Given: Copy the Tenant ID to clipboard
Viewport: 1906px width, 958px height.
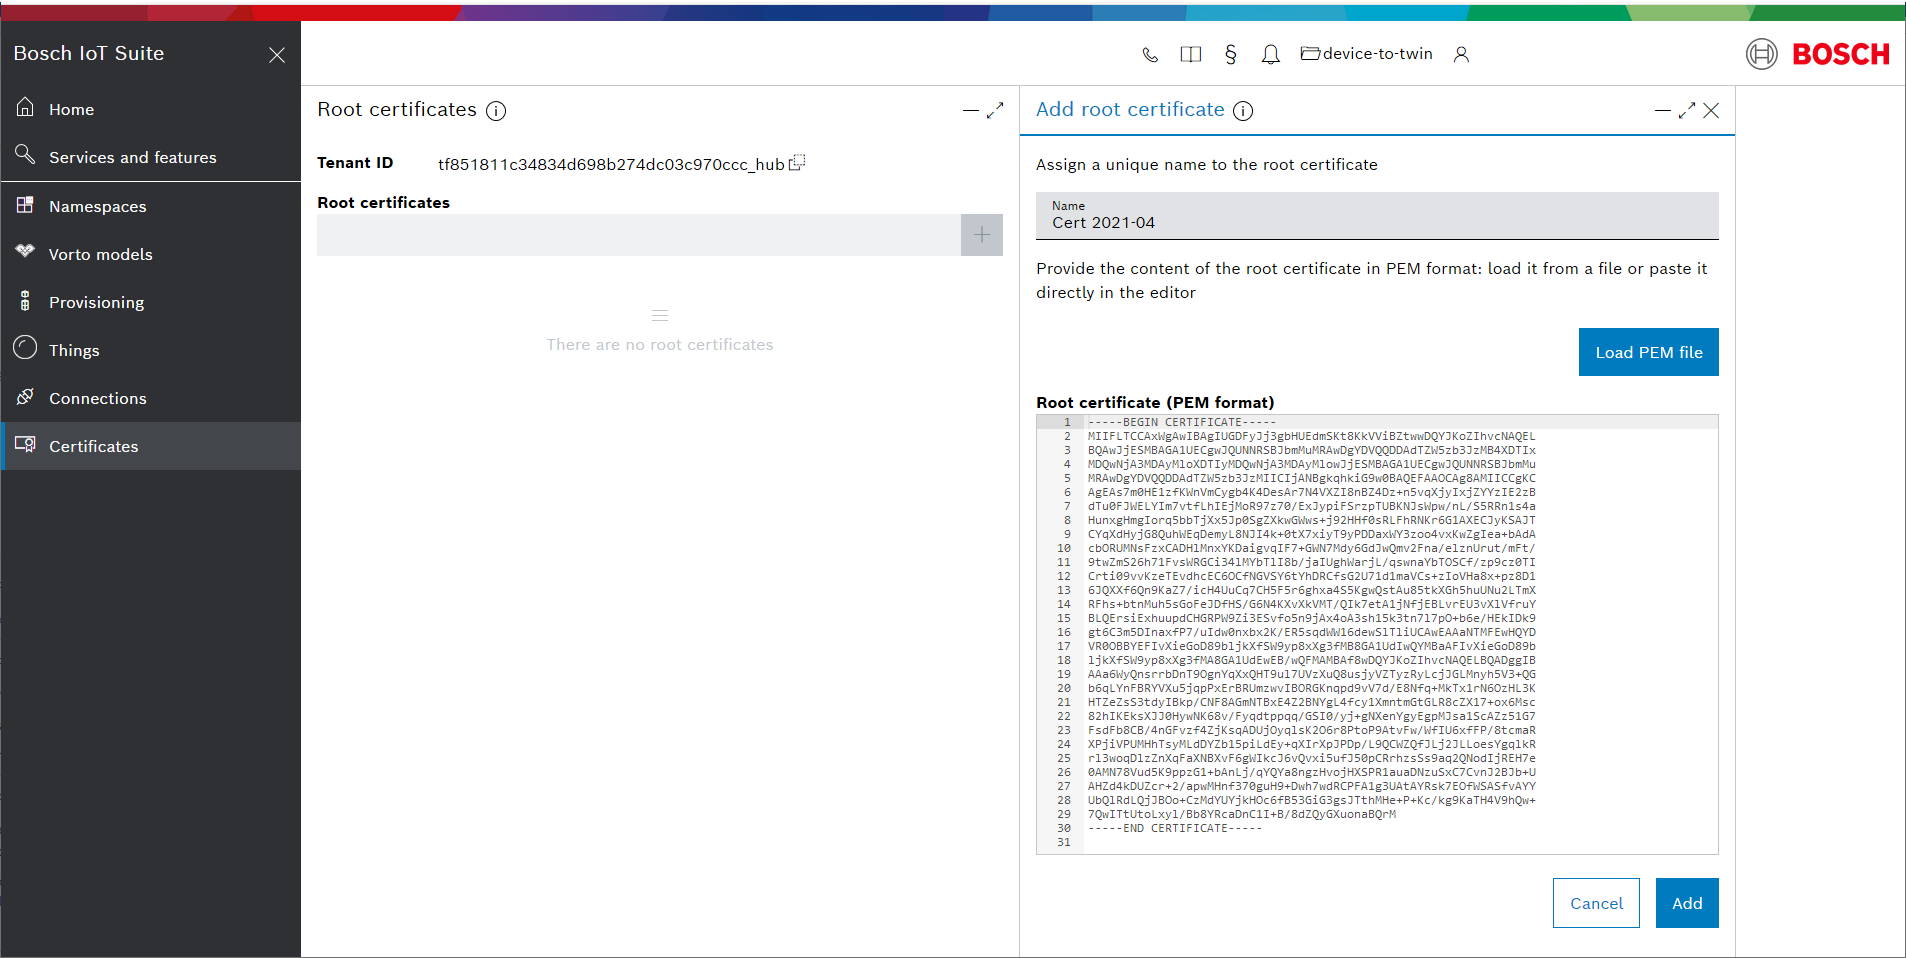Looking at the screenshot, I should coord(797,162).
